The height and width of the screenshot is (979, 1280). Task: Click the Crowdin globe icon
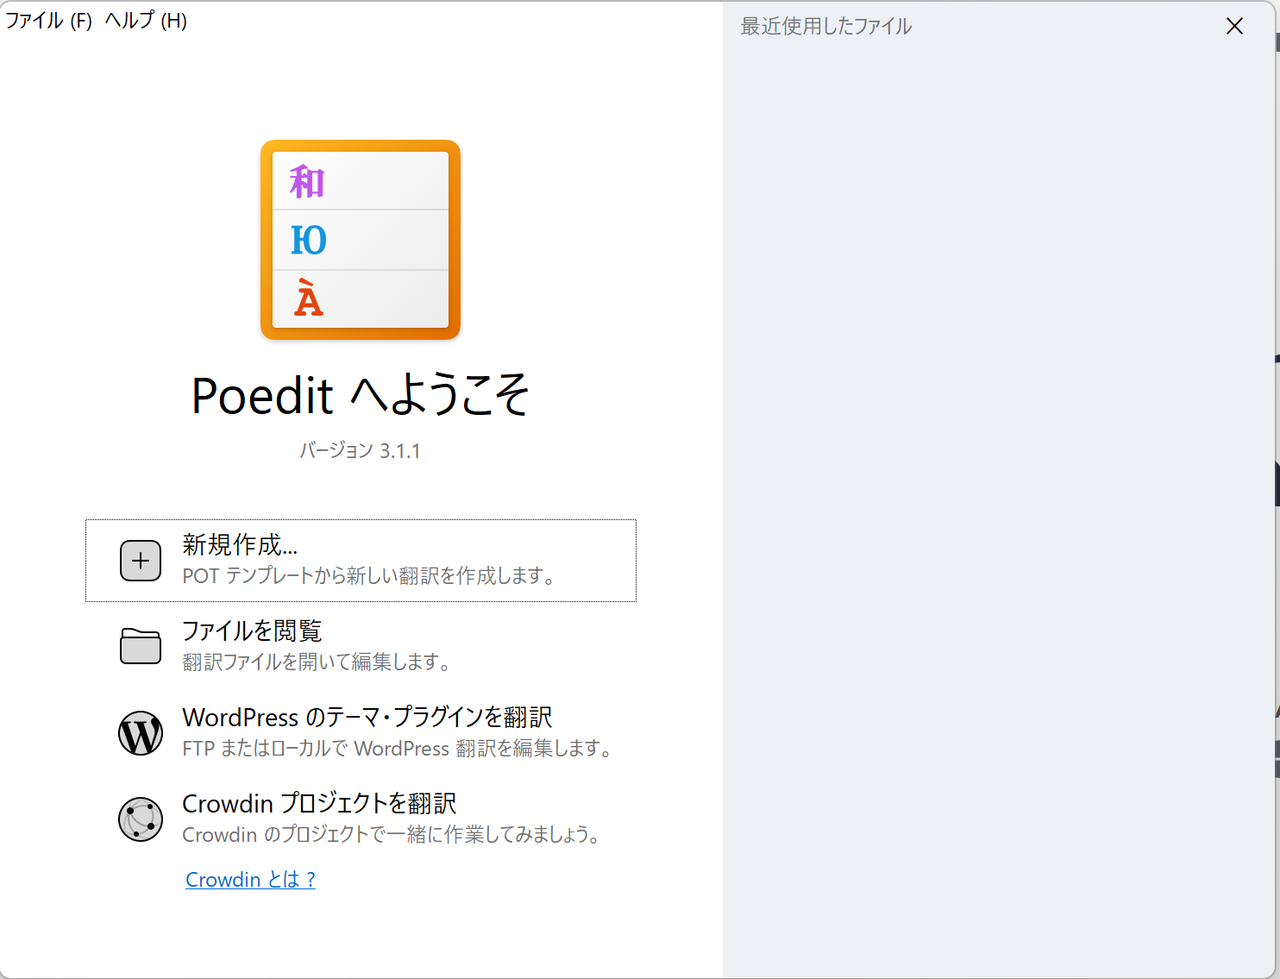(141, 819)
